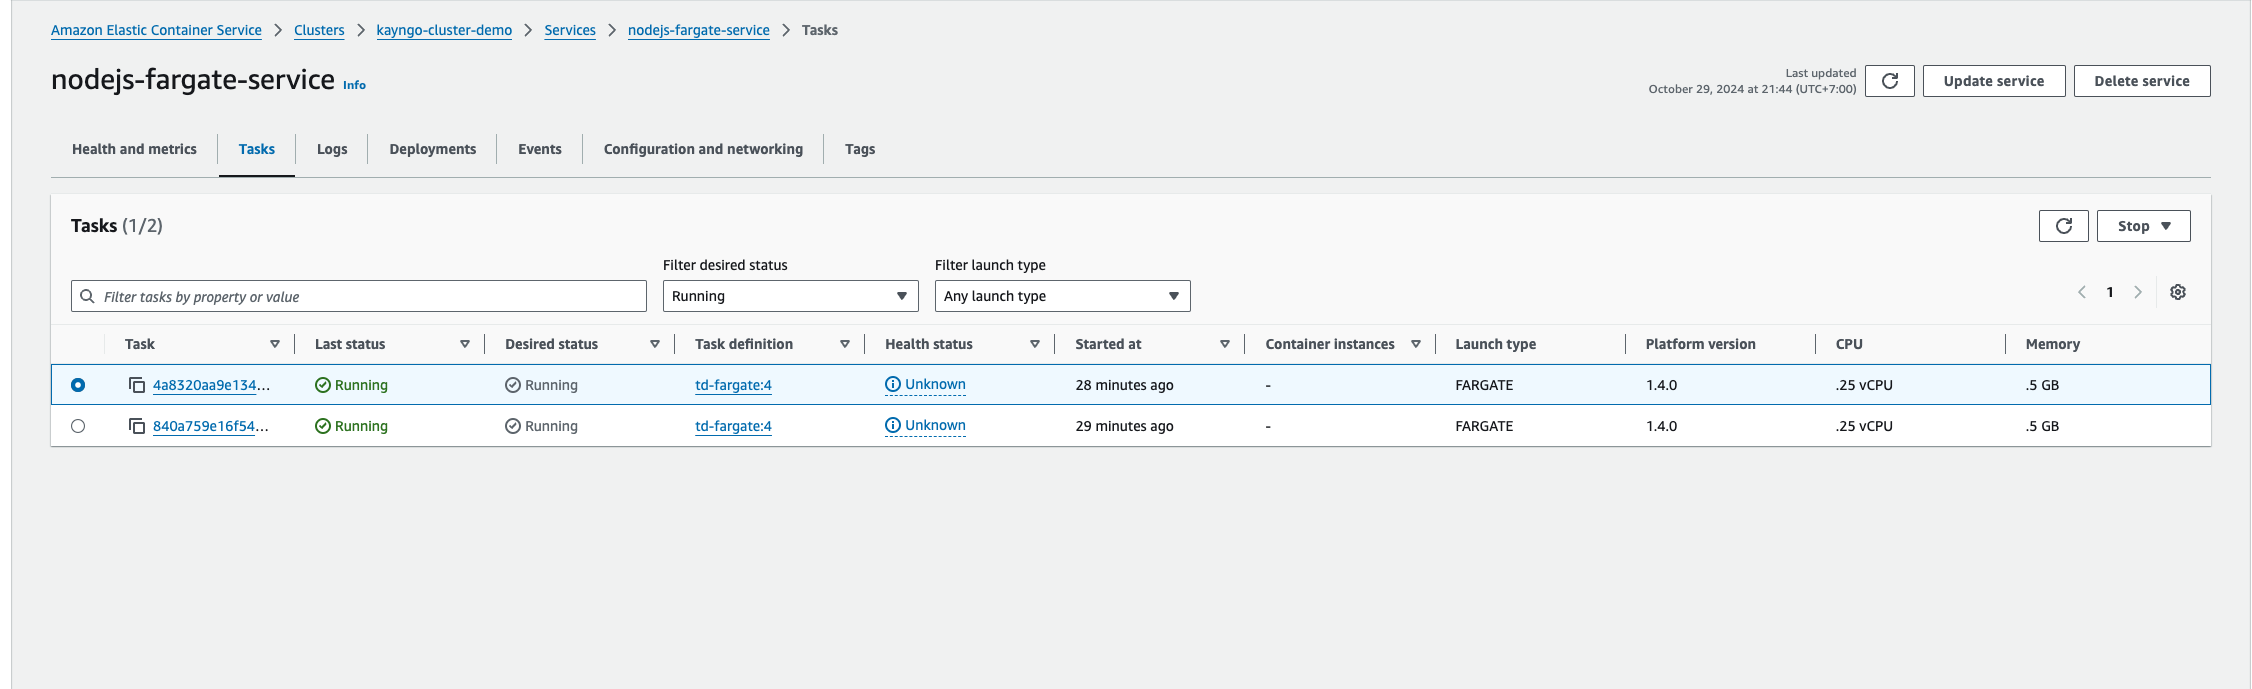Open td-fargate:4 link in second row
The width and height of the screenshot is (2252, 689).
click(733, 426)
